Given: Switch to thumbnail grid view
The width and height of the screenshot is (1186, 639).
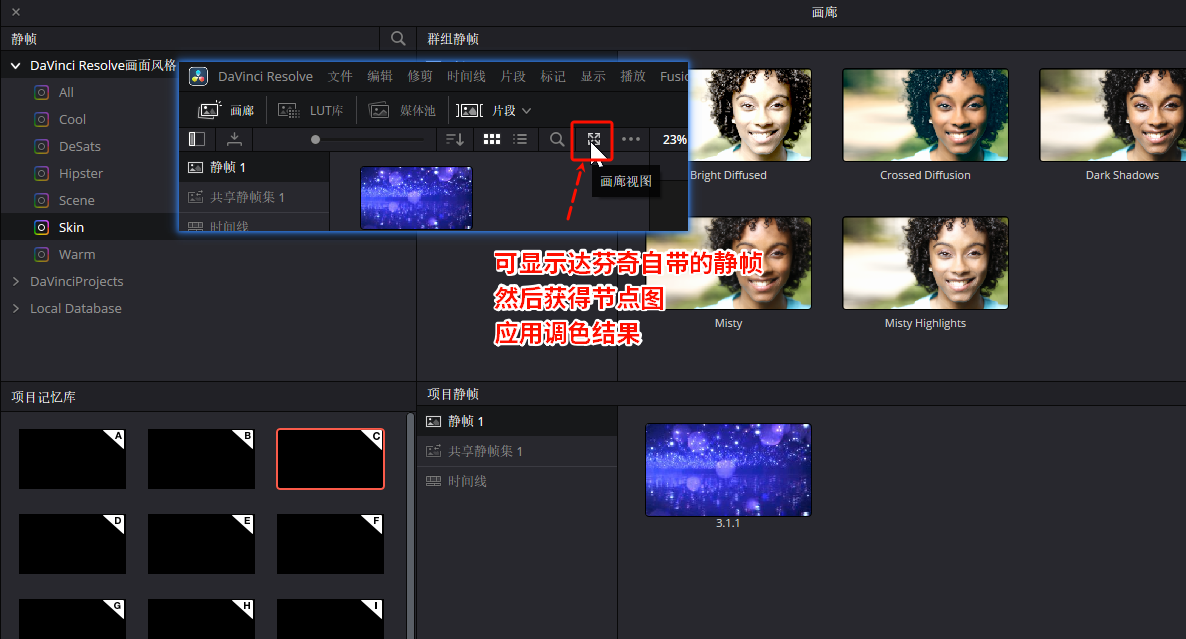Looking at the screenshot, I should (x=492, y=139).
